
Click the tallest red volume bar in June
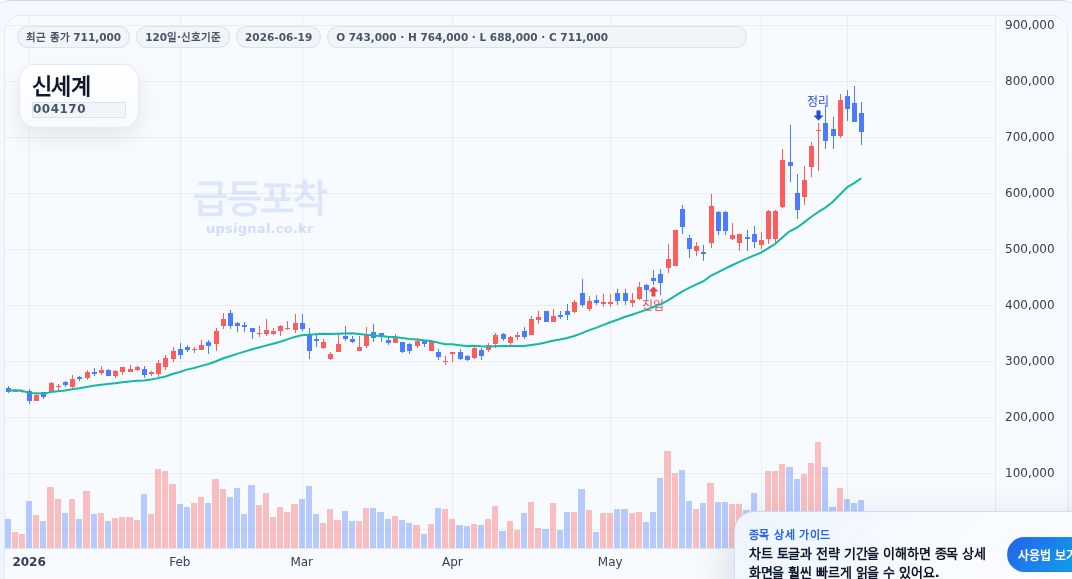point(818,476)
